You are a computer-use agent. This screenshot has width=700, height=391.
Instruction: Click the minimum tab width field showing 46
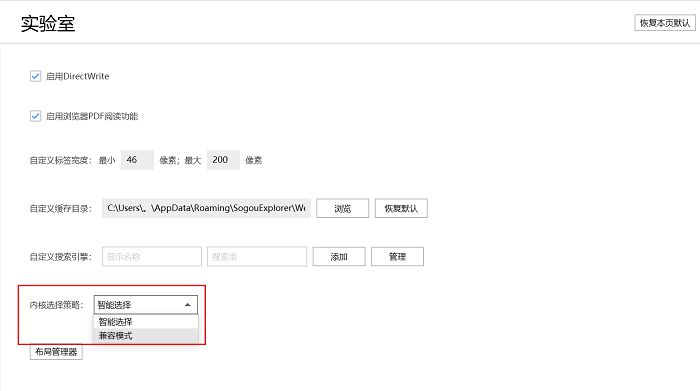(x=137, y=160)
